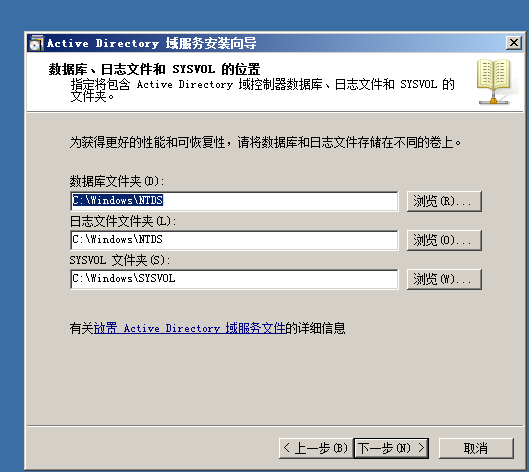This screenshot has width=529, height=472.
Task: Click the wizard icon in title bar
Action: pos(36,43)
